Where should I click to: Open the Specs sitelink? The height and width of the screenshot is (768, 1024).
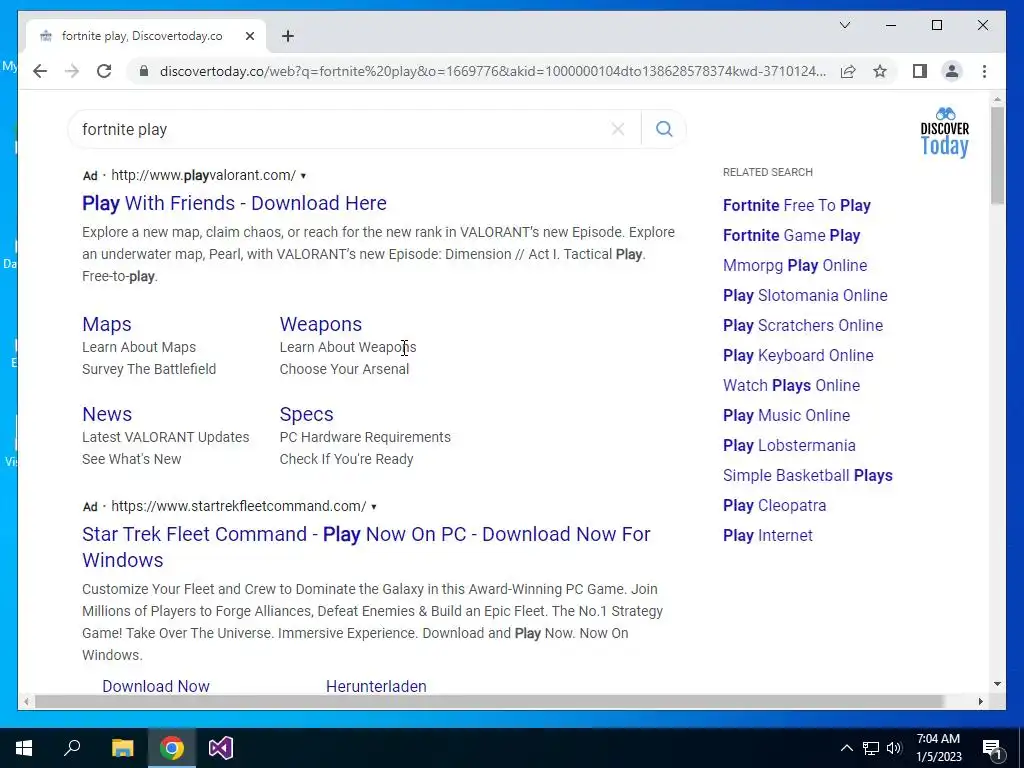pyautogui.click(x=306, y=414)
